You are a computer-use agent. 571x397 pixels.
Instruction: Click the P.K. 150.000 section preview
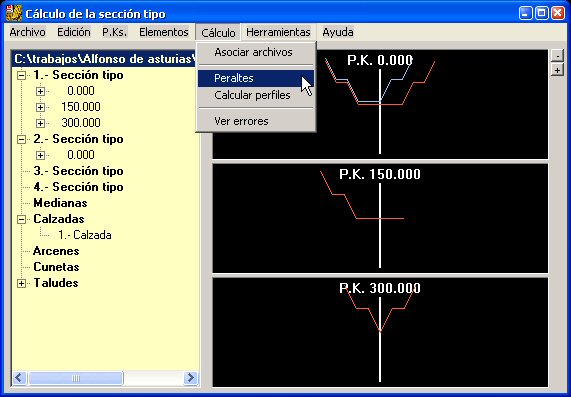(380, 218)
